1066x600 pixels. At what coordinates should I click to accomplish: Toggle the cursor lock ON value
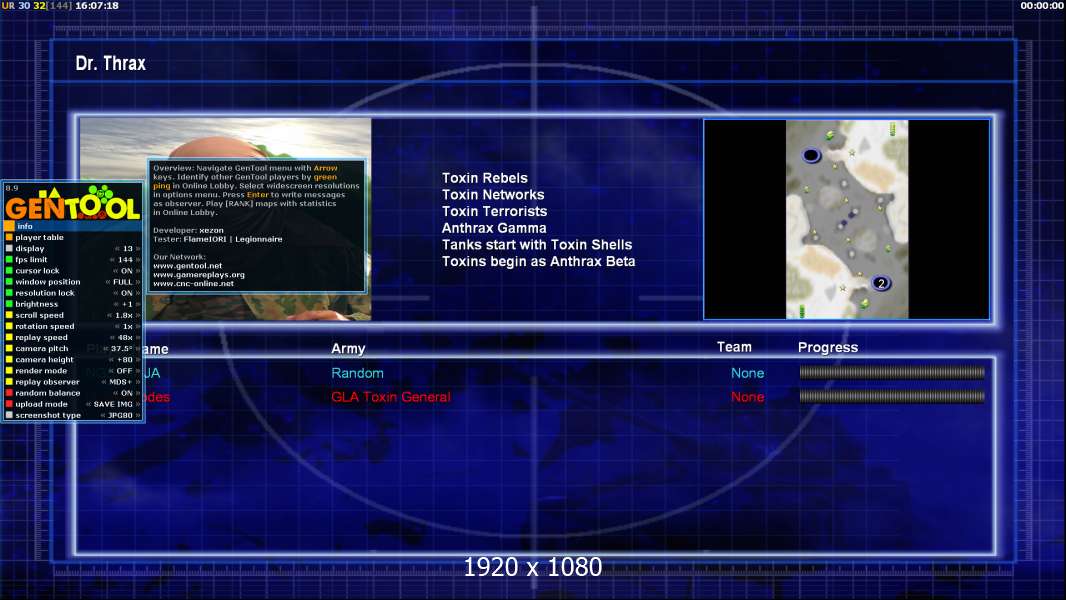[126, 270]
